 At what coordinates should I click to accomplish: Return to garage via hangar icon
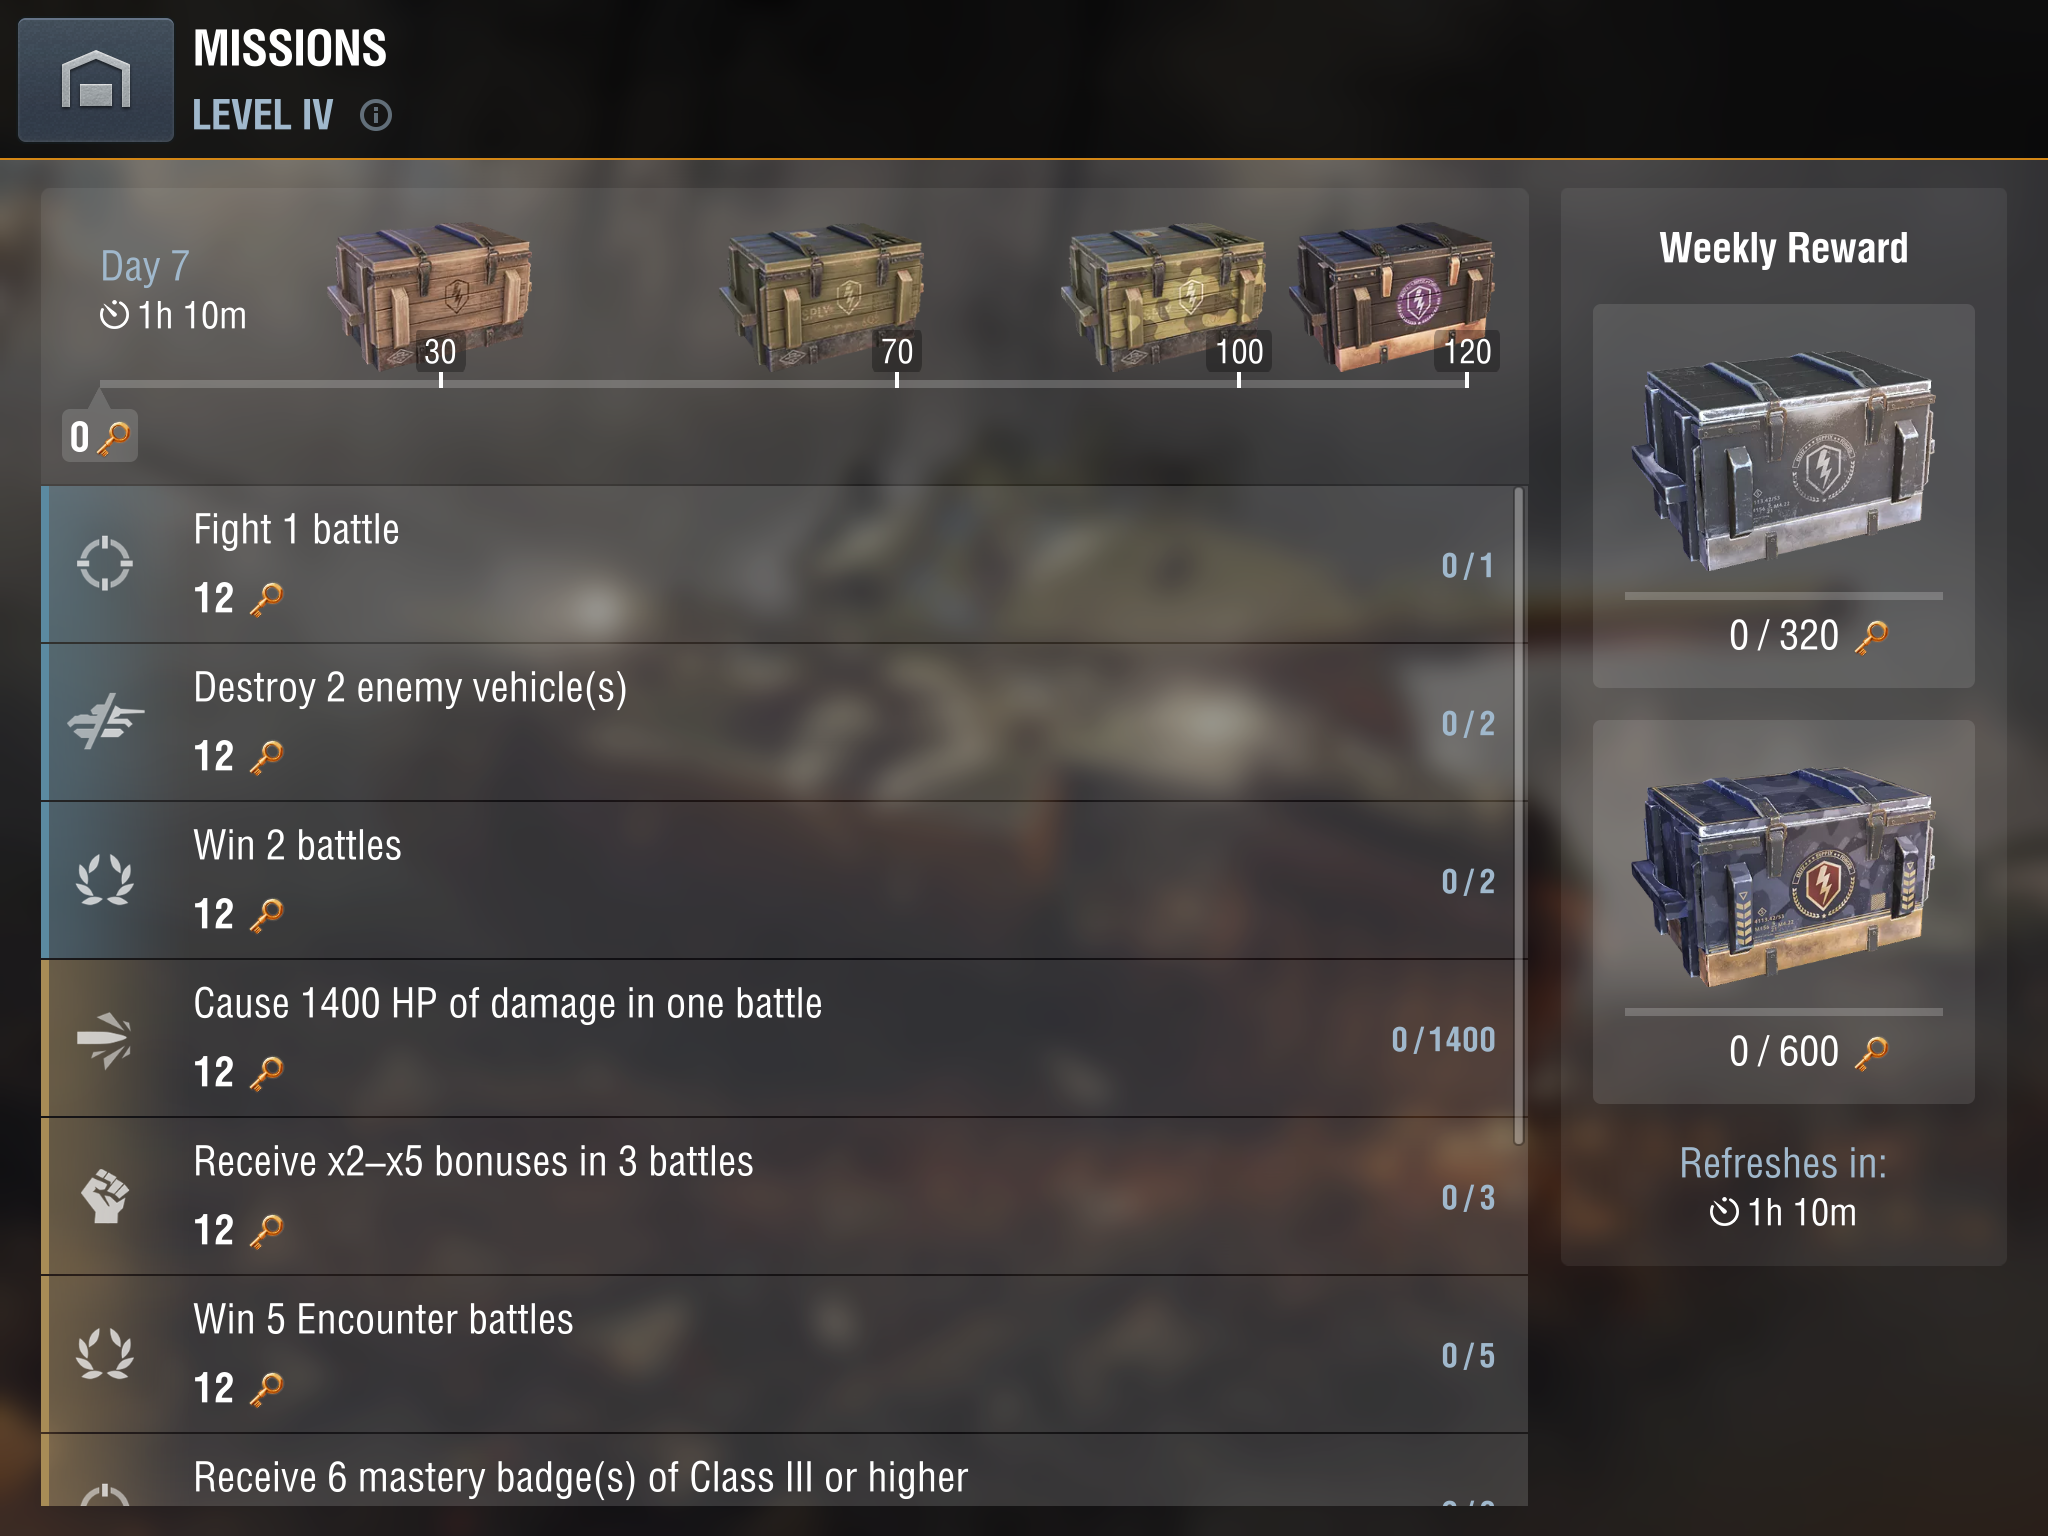click(96, 80)
